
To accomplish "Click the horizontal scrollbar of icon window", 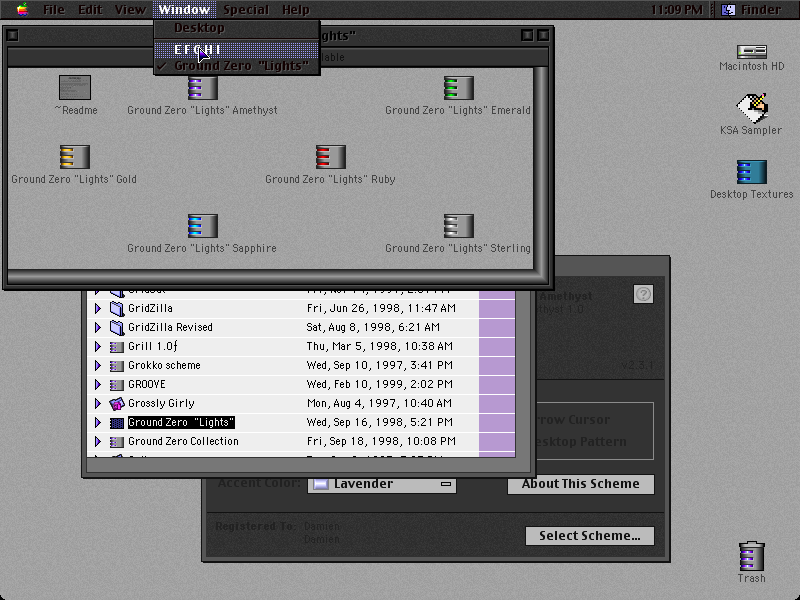I will pyautogui.click(x=270, y=276).
